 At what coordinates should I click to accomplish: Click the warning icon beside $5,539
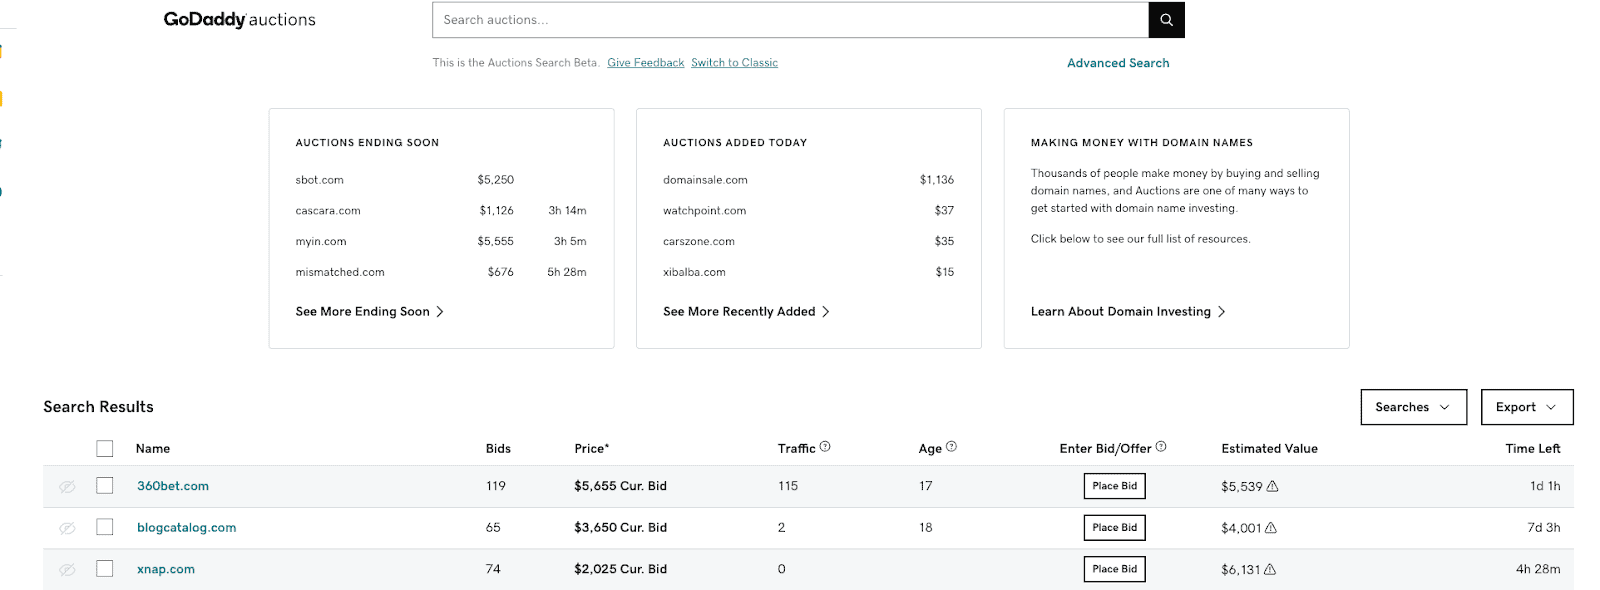pos(1273,486)
